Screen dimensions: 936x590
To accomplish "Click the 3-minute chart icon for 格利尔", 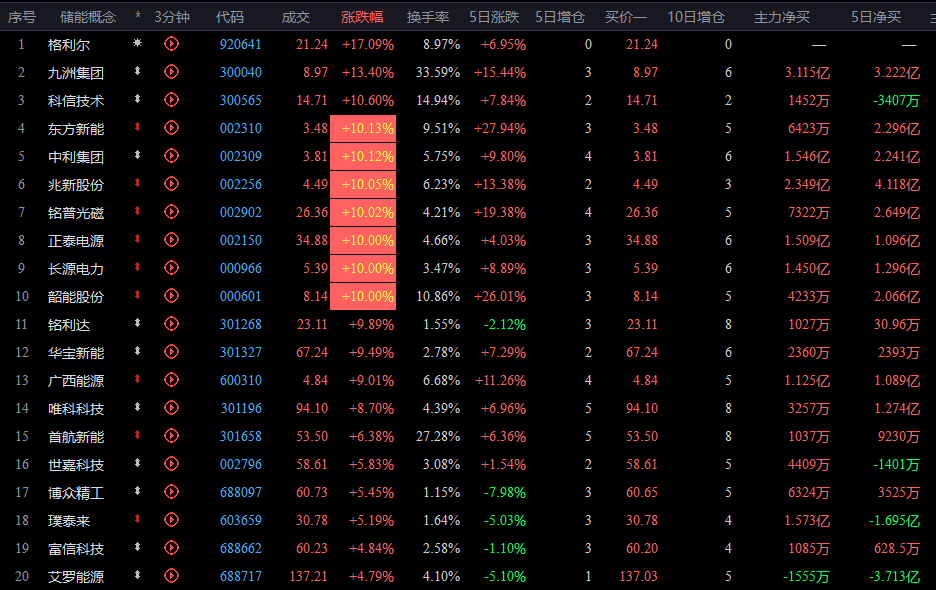I will (171, 44).
